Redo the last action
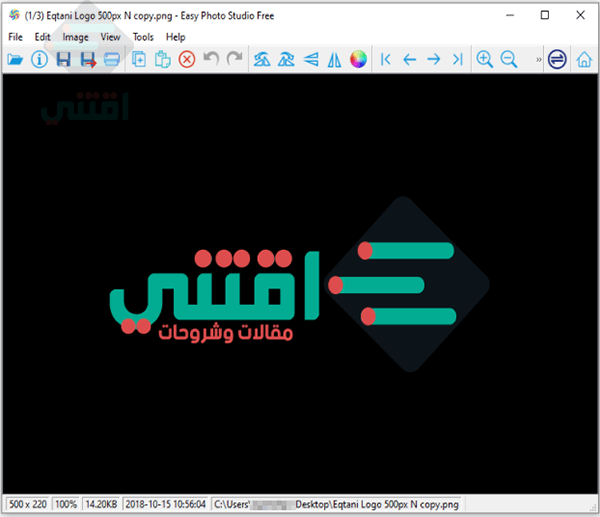Viewport: 600px width, 517px height. (235, 59)
